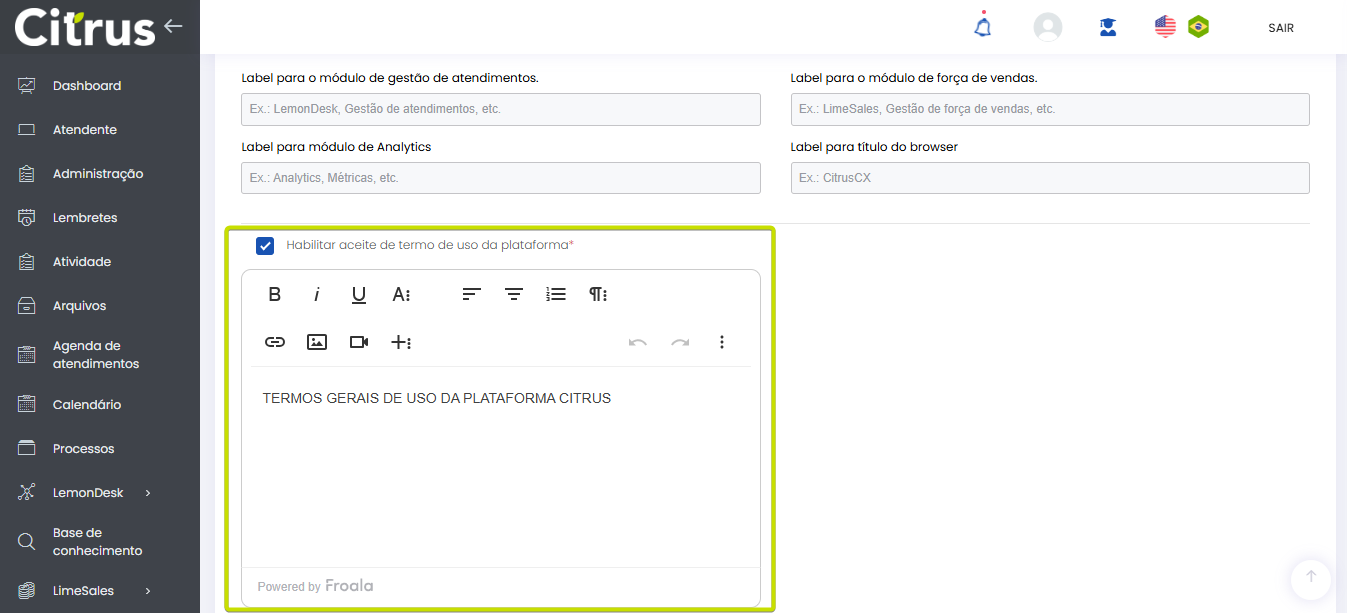Click the SAIR logout button
The width and height of the screenshot is (1347, 613).
click(x=1281, y=28)
